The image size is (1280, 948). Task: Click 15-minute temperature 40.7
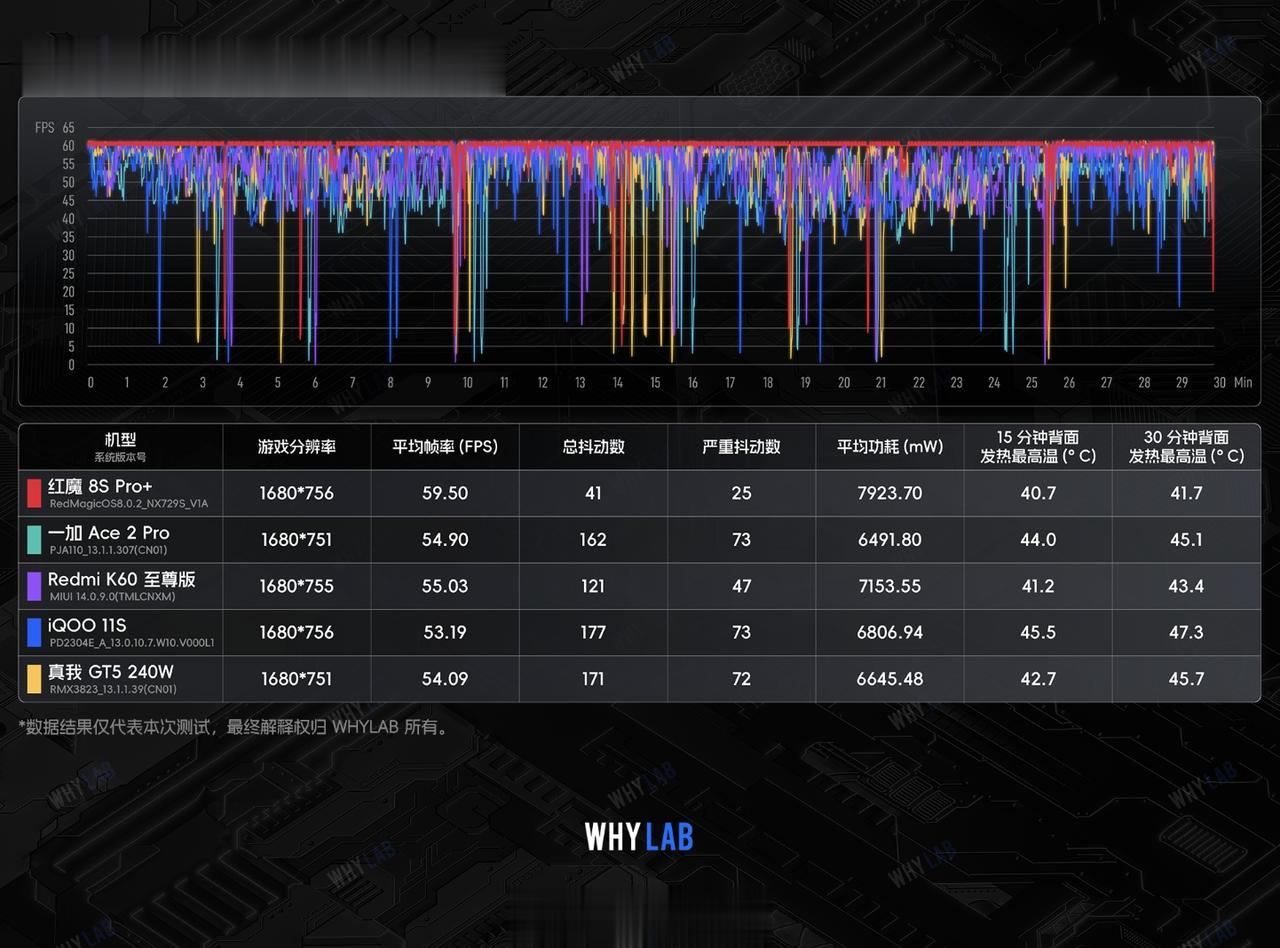click(x=1038, y=493)
